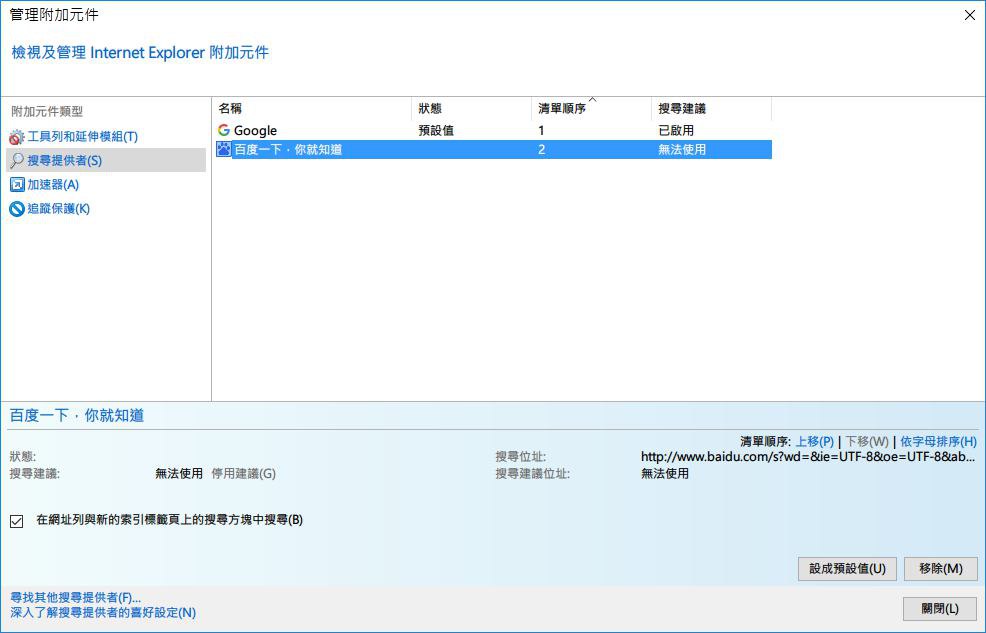Click 設成預設值(U) button
Screen dimensions: 986x633
(847, 569)
